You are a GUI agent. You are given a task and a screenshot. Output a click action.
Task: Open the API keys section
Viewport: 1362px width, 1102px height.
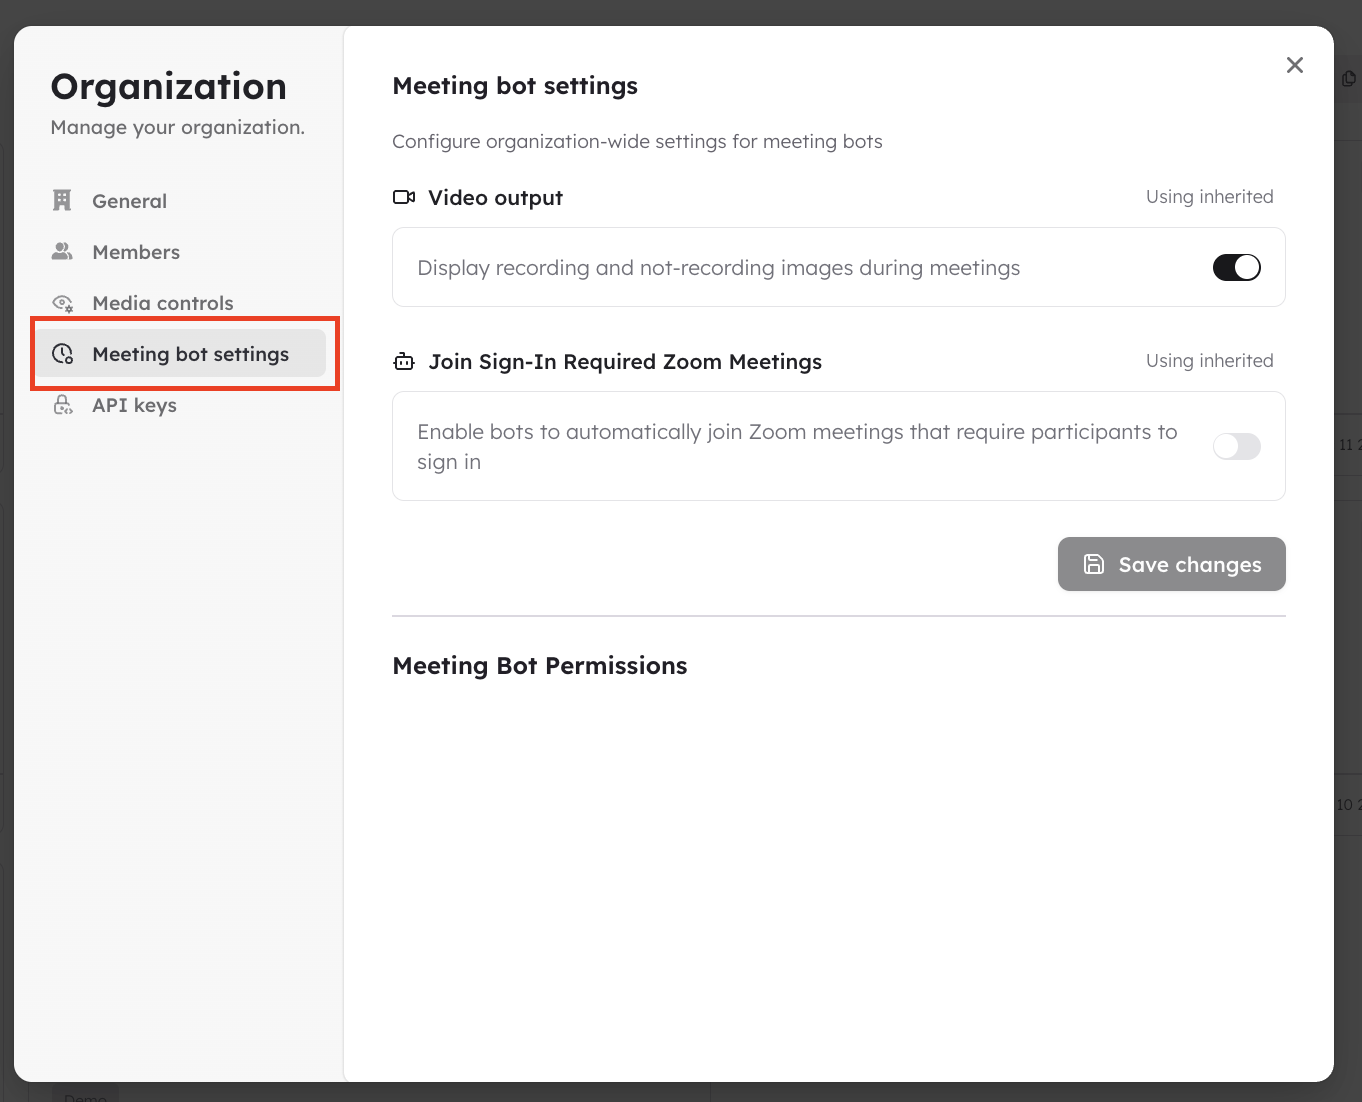pos(135,405)
